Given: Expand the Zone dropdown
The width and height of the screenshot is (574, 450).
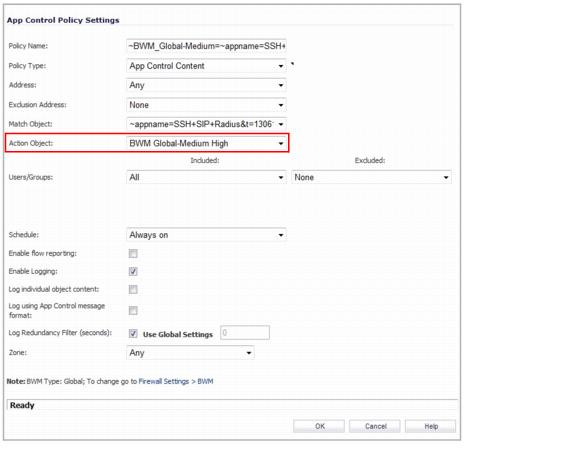Looking at the screenshot, I should [x=190, y=353].
